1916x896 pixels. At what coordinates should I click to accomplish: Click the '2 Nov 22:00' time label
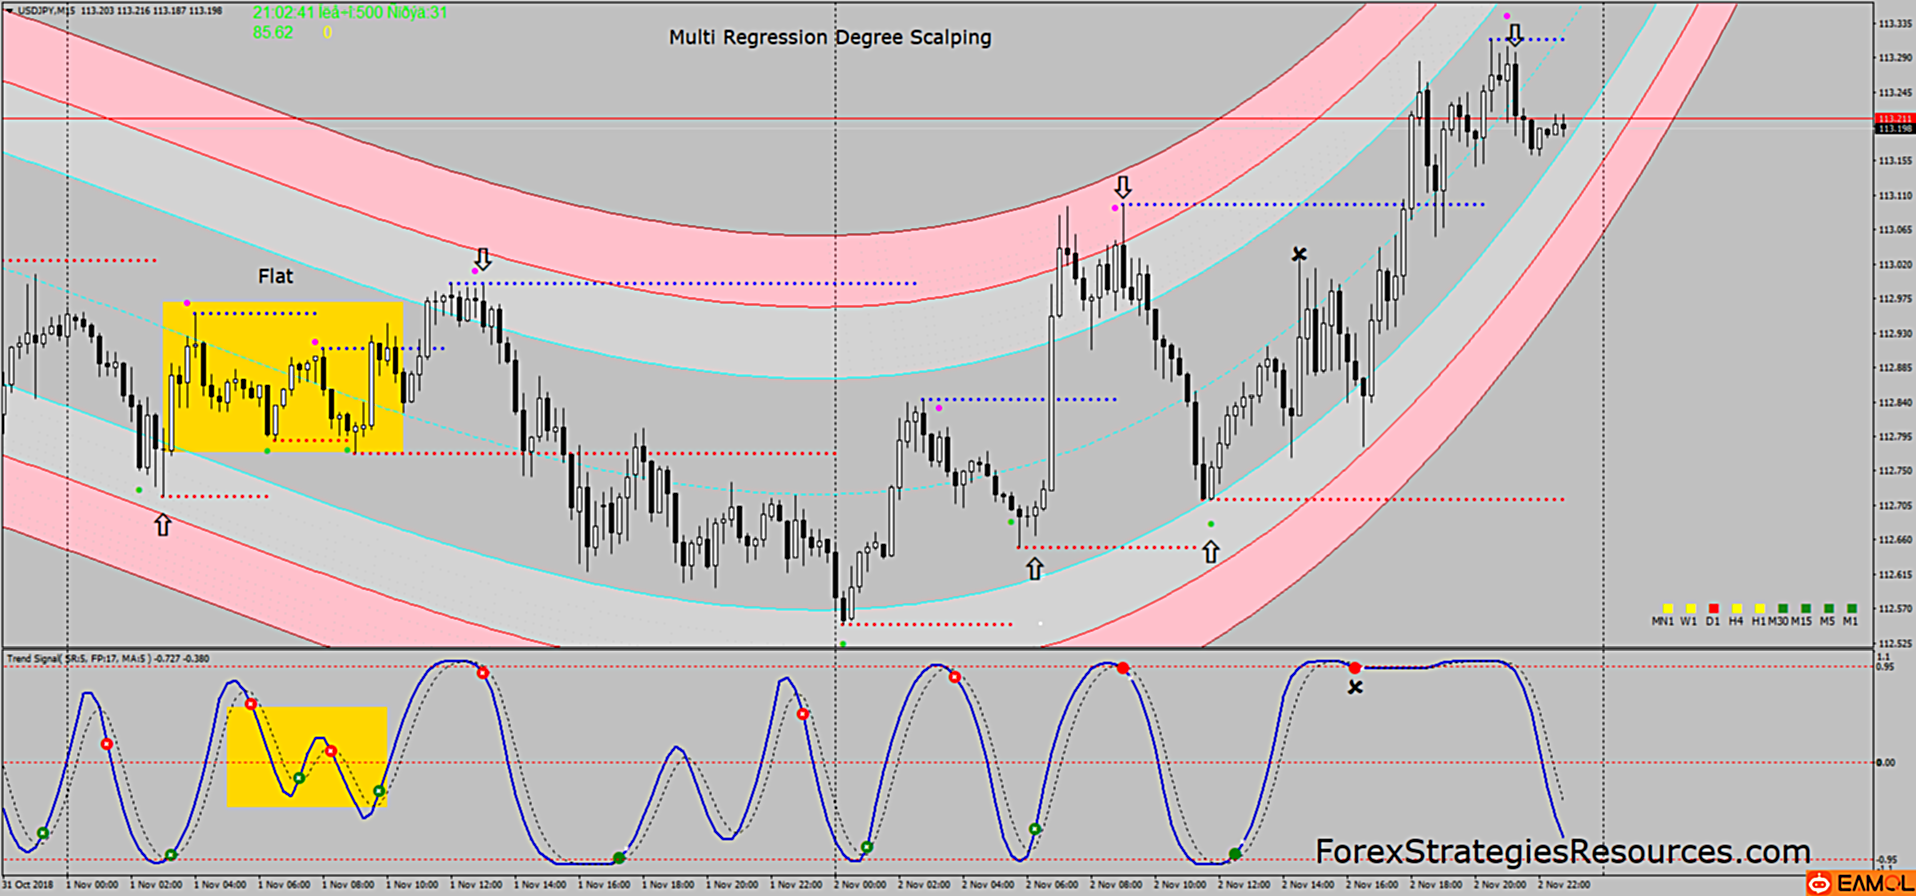(1564, 885)
